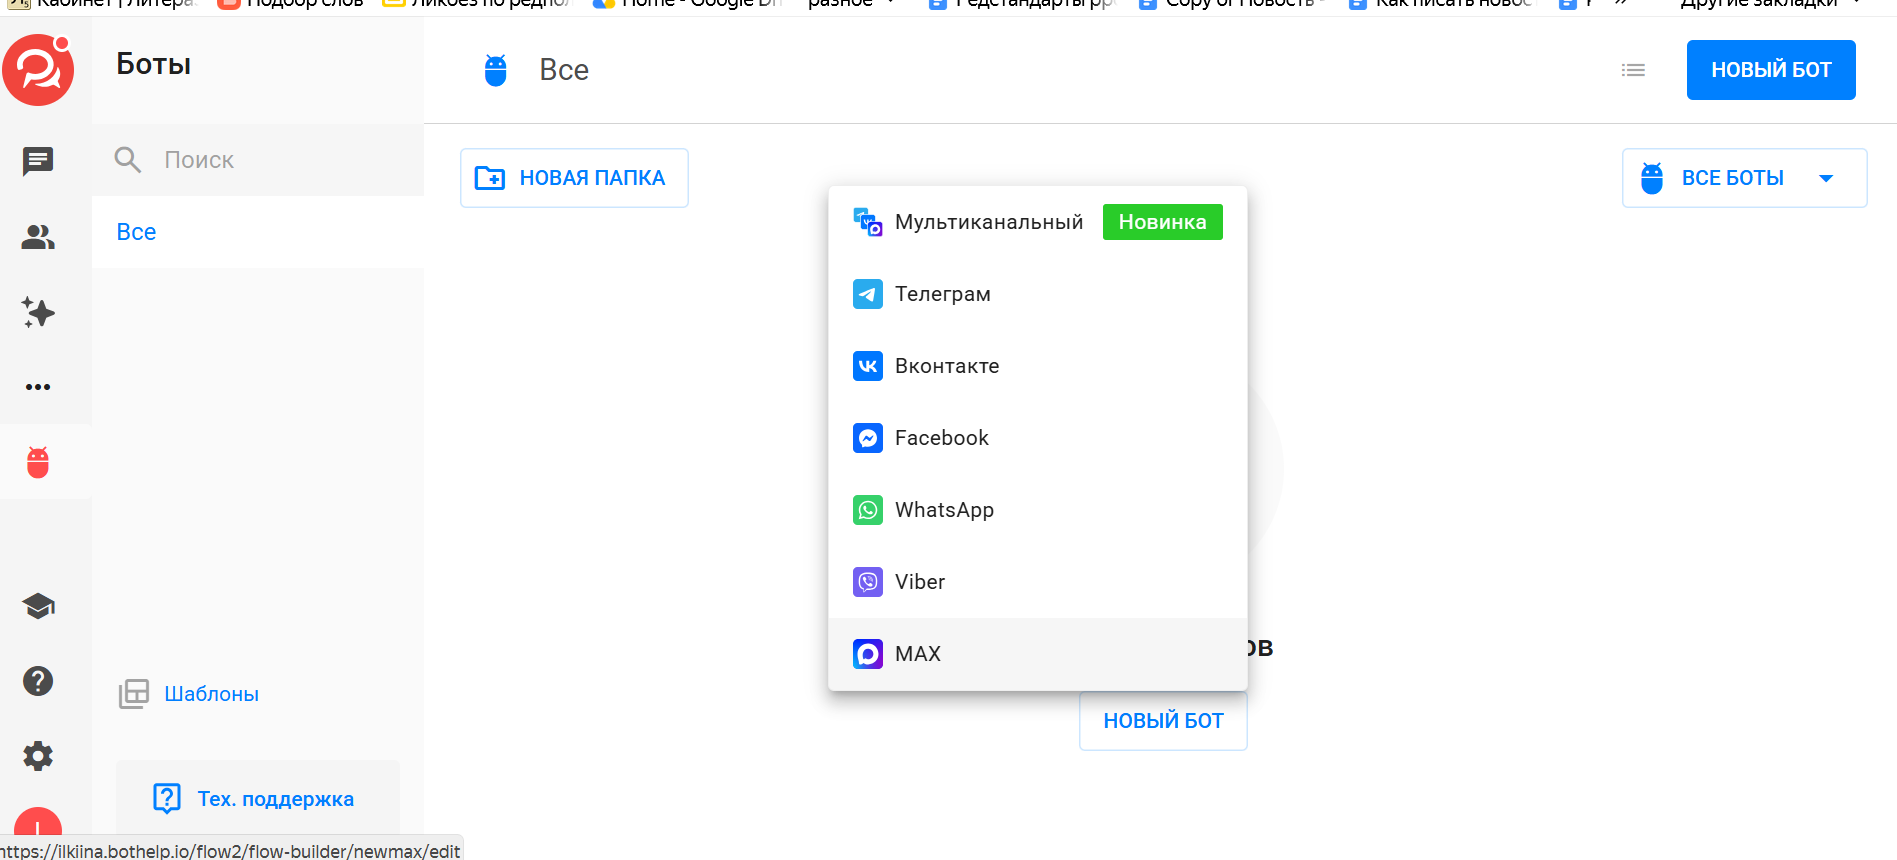Open settings via the gear icon
Viewport: 1897px width, 860px height.
38,756
